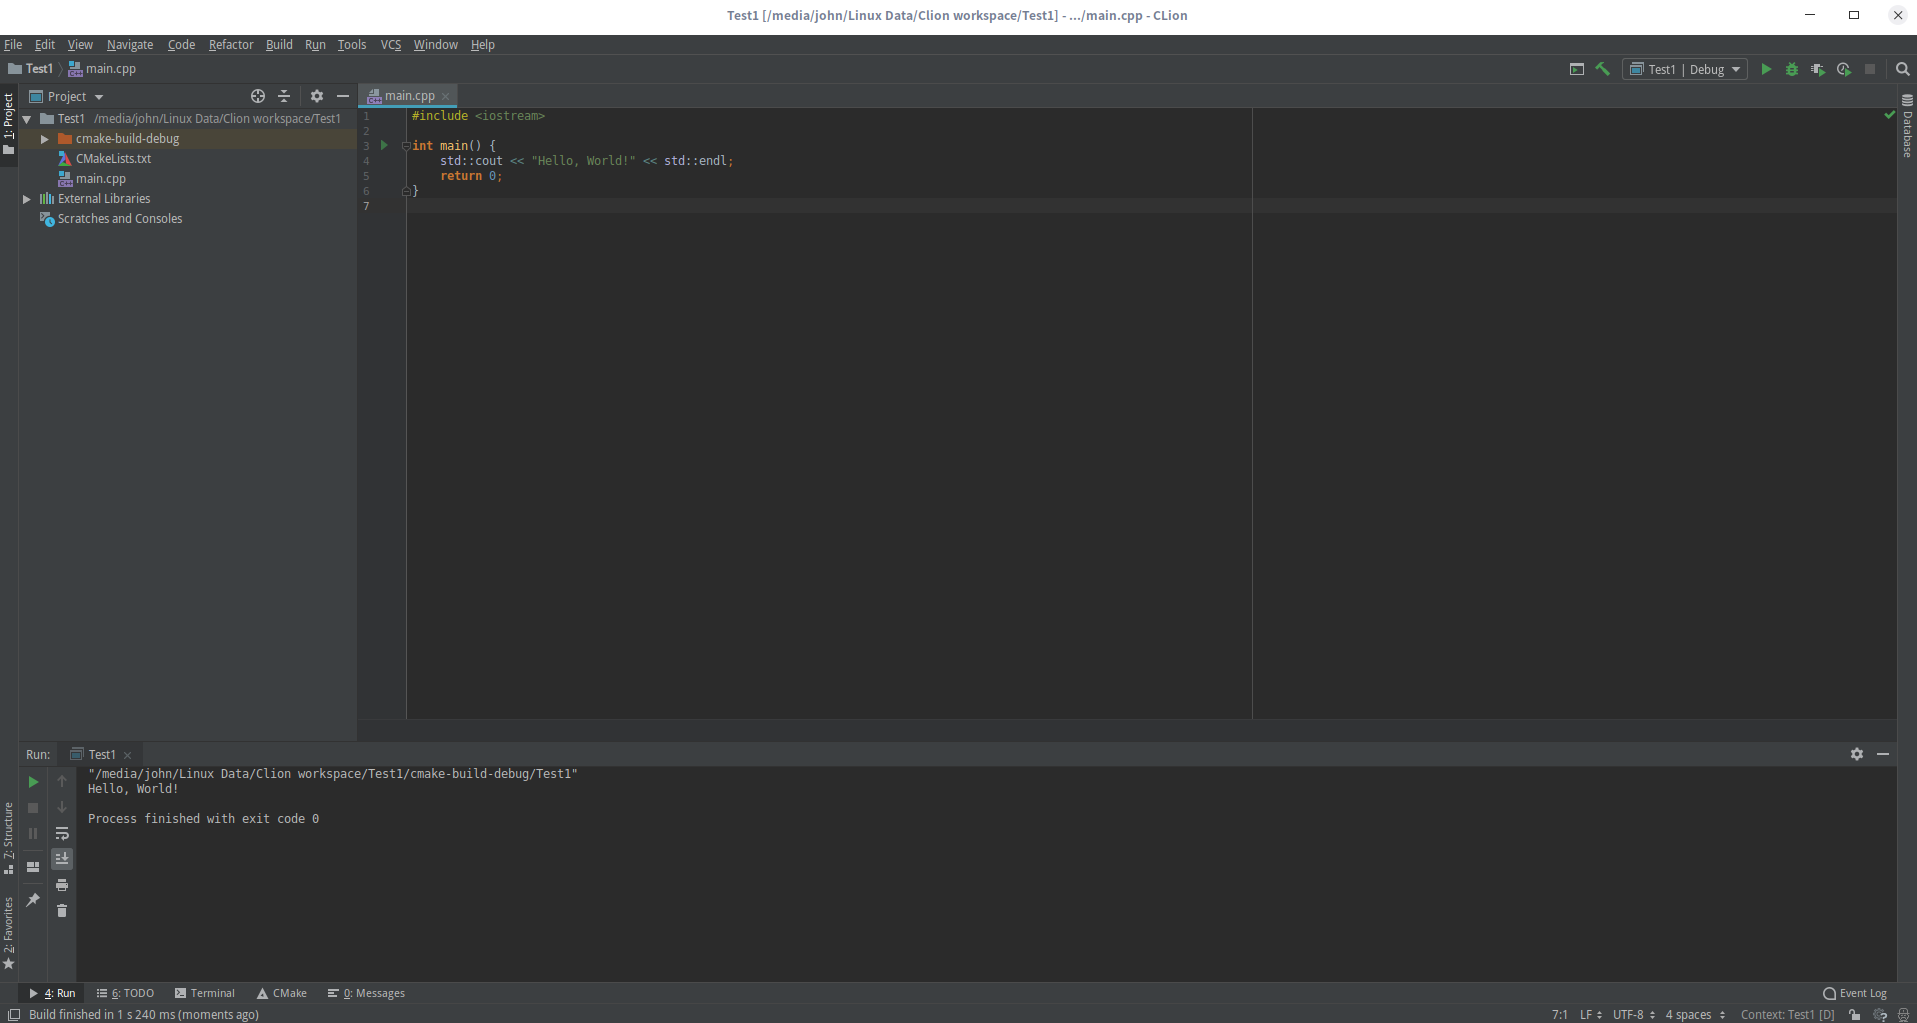This screenshot has height=1023, width=1917.
Task: Click the restore layout icon in Run panel
Action: 33,866
